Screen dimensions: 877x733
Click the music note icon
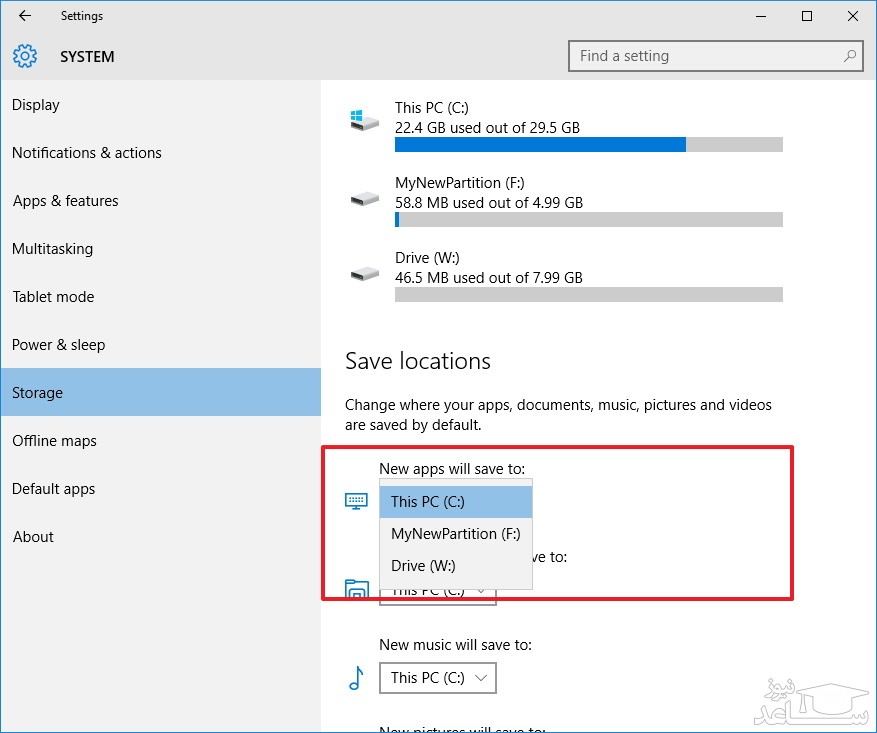[356, 679]
